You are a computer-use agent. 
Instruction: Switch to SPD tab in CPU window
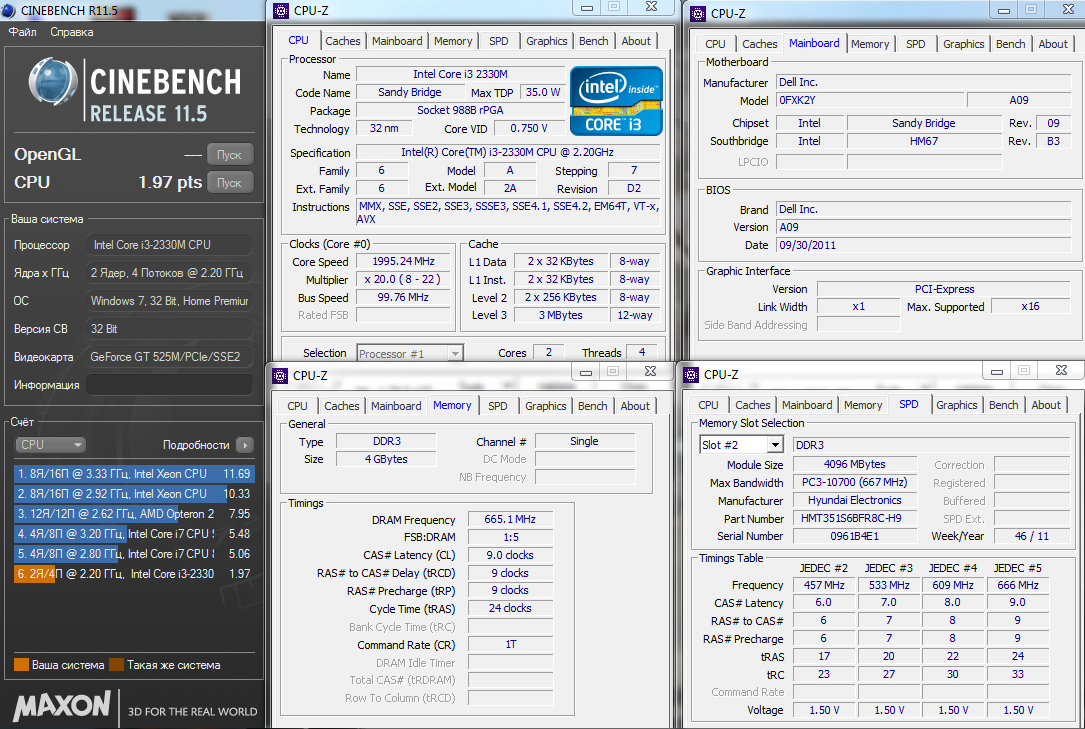tap(498, 41)
